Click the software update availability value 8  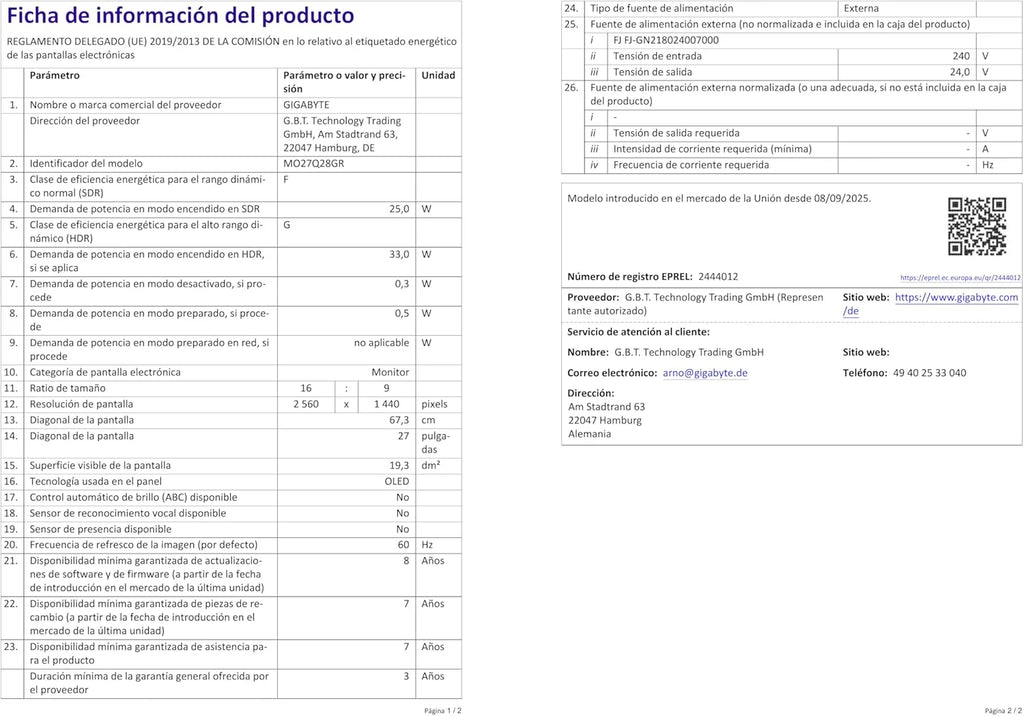(x=406, y=561)
